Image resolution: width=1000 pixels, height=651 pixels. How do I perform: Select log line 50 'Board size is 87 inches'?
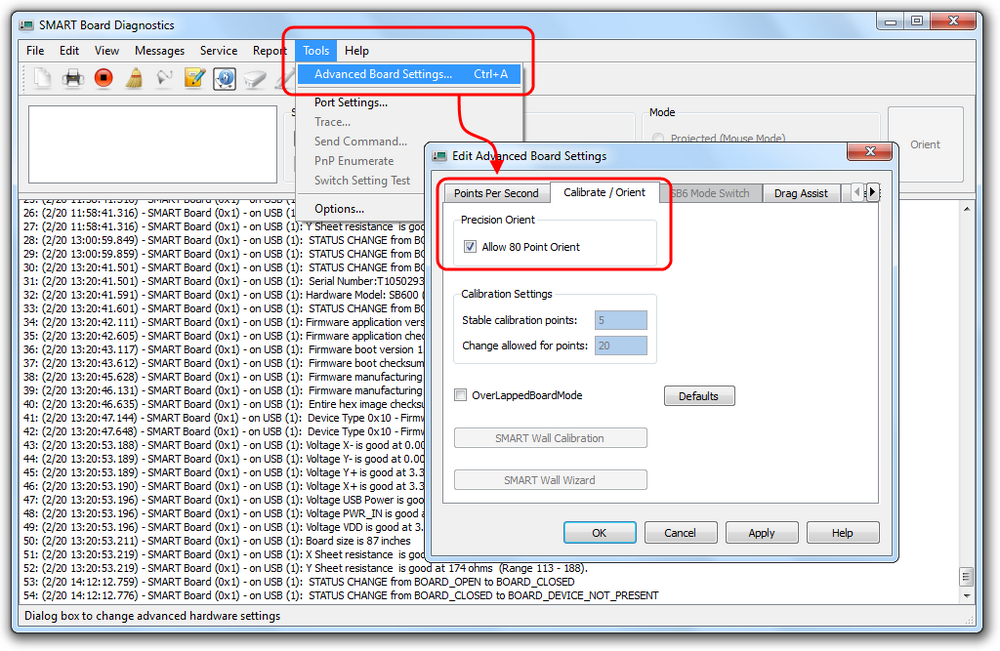pos(217,541)
